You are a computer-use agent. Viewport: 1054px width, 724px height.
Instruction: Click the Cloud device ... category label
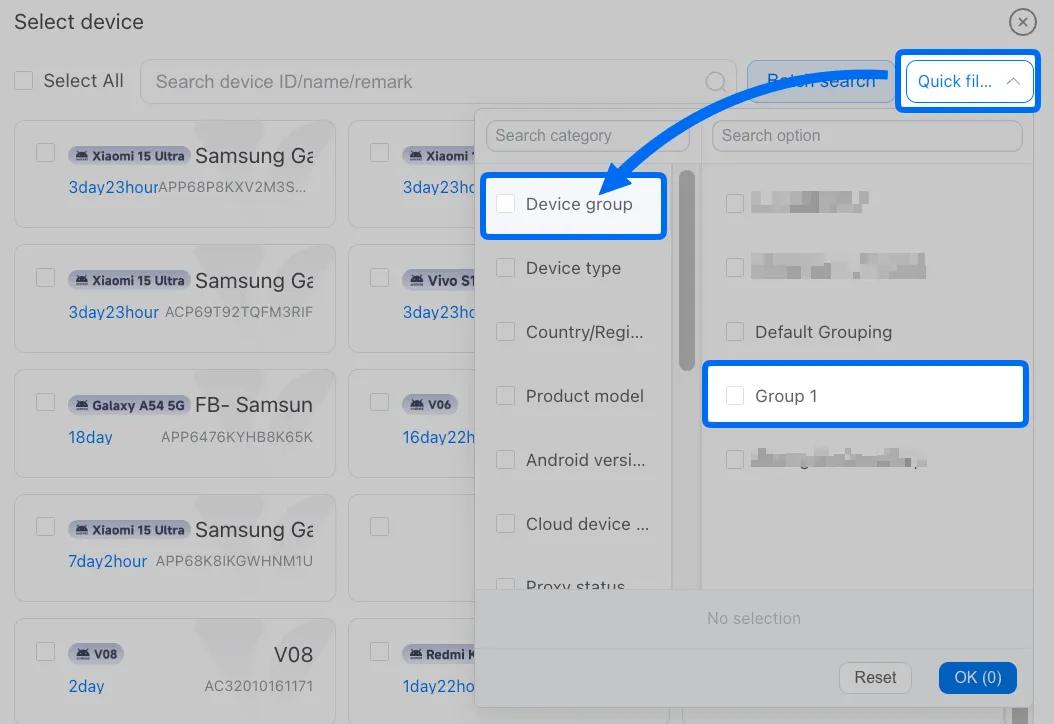[x=587, y=524]
